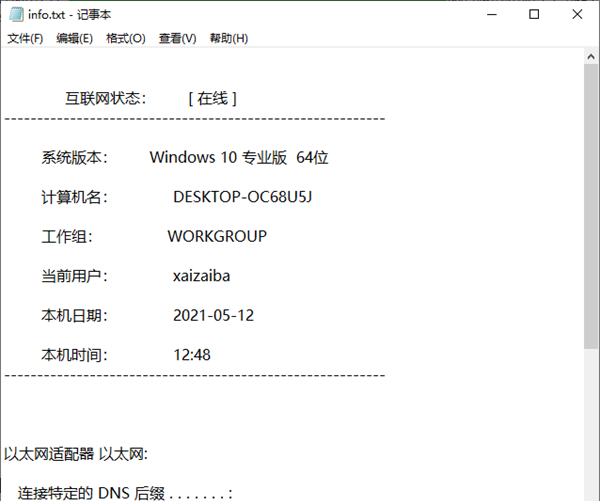Click the vertical scrollbar thumb
This screenshot has height=501, width=600.
pyautogui.click(x=591, y=207)
